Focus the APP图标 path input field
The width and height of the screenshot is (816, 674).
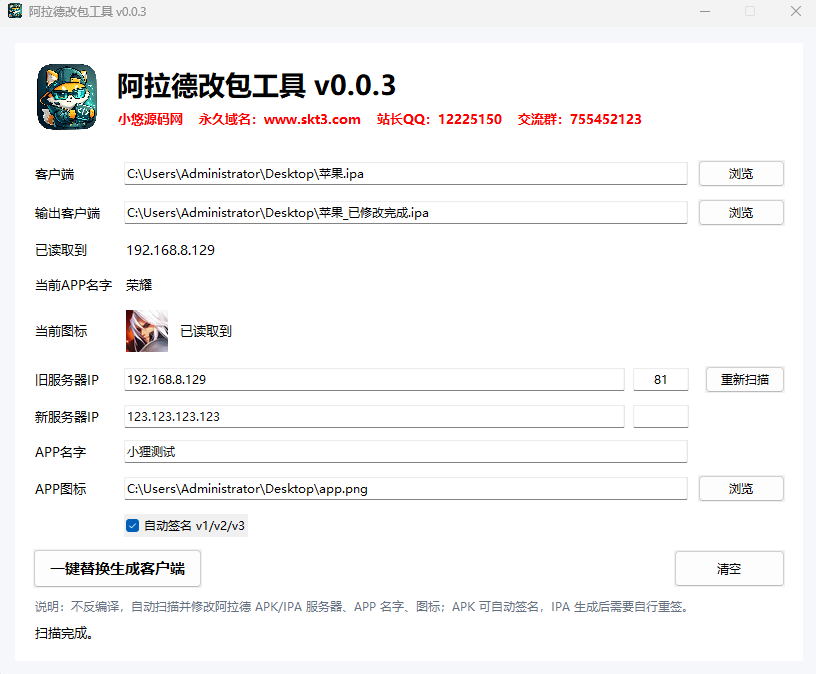tap(405, 489)
